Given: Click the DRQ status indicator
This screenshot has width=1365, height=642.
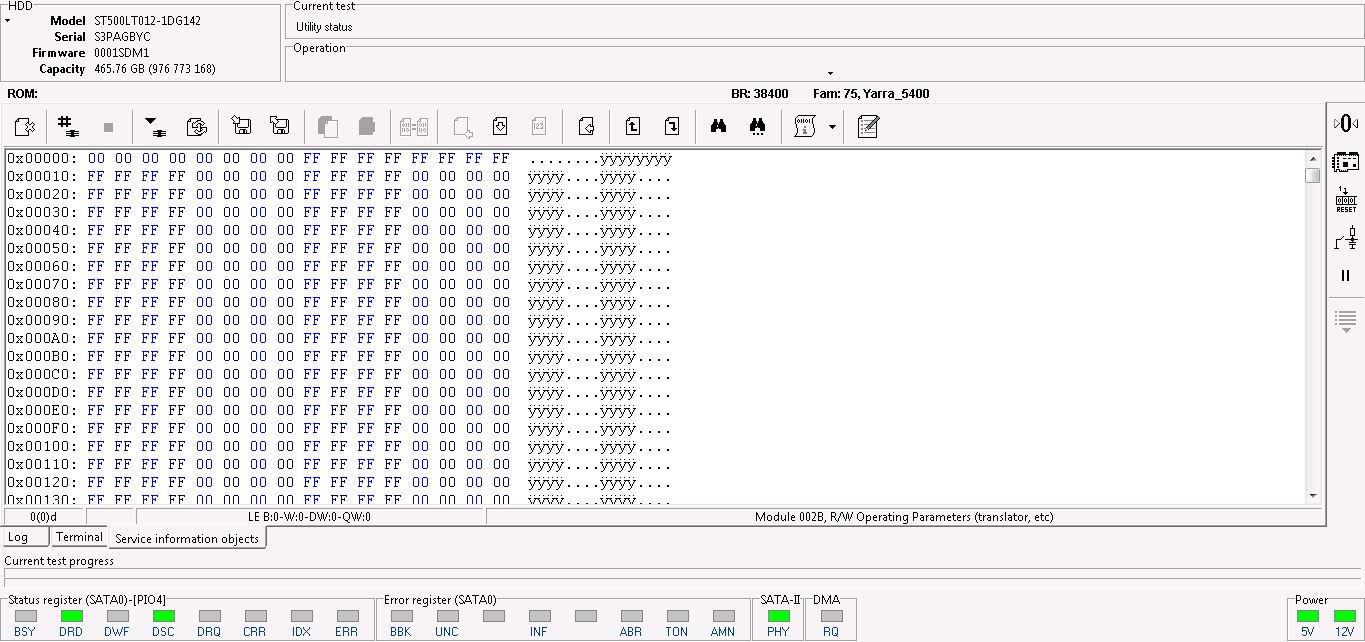Looking at the screenshot, I should pos(209,616).
